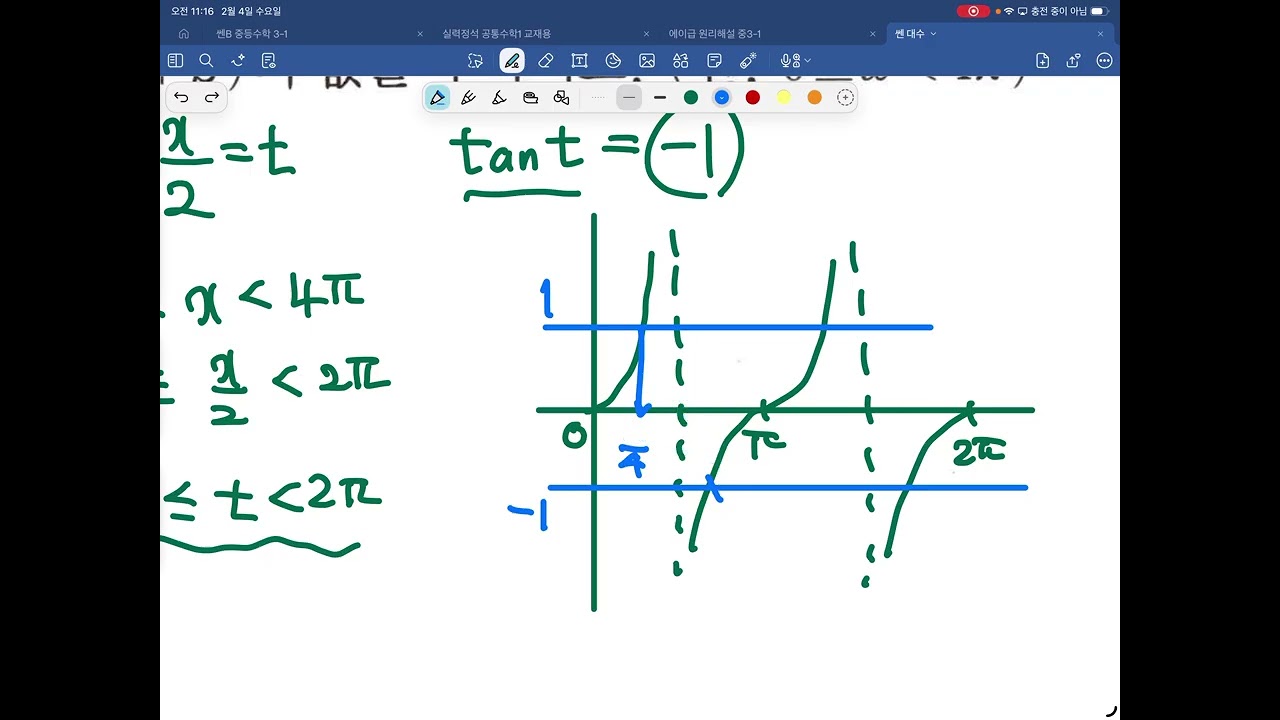Open the audio recording microphone tool
The image size is (1280, 720).
pos(790,60)
